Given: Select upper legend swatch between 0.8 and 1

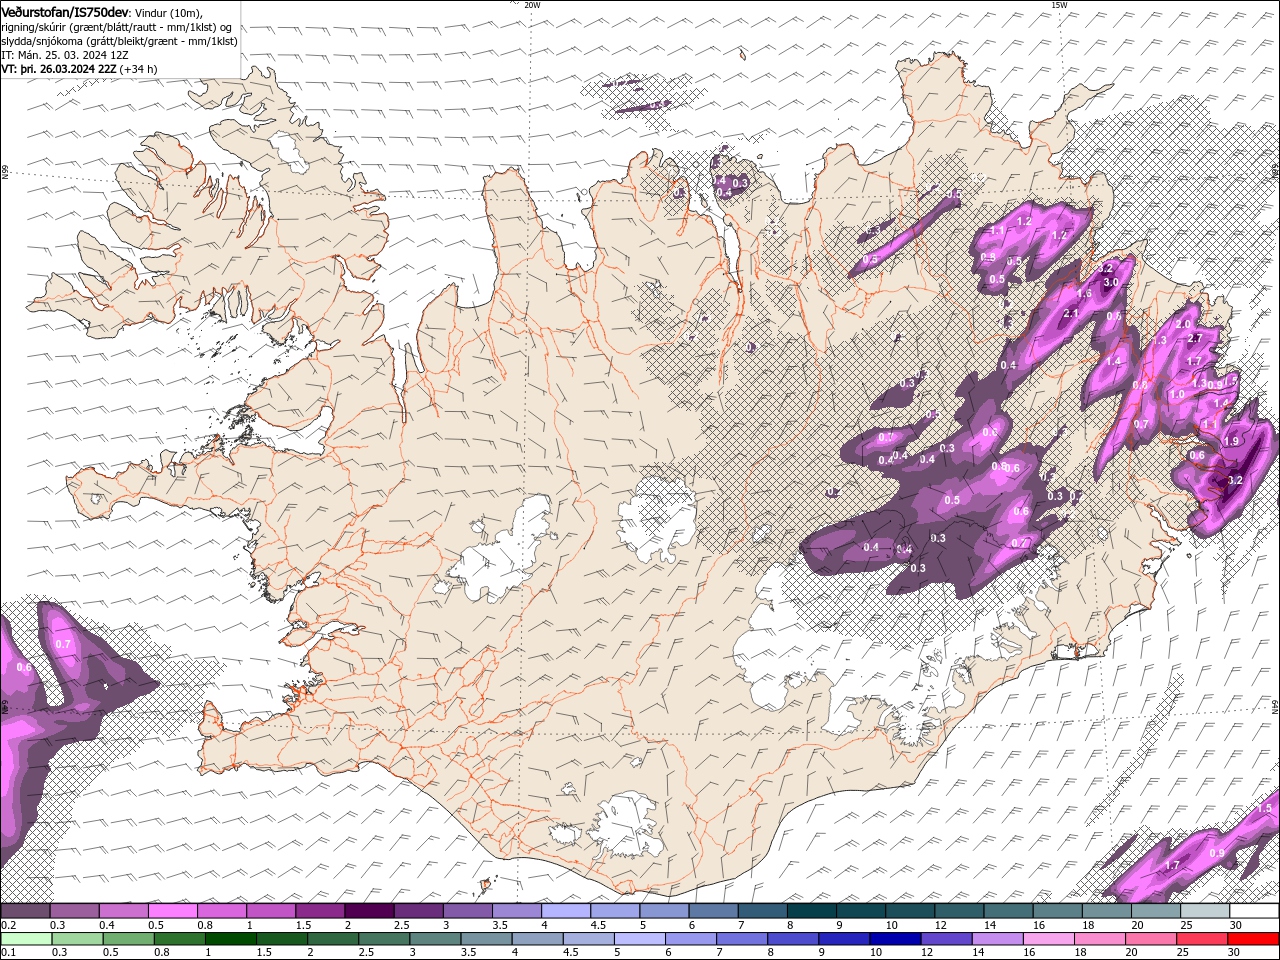Looking at the screenshot, I should click(x=222, y=911).
